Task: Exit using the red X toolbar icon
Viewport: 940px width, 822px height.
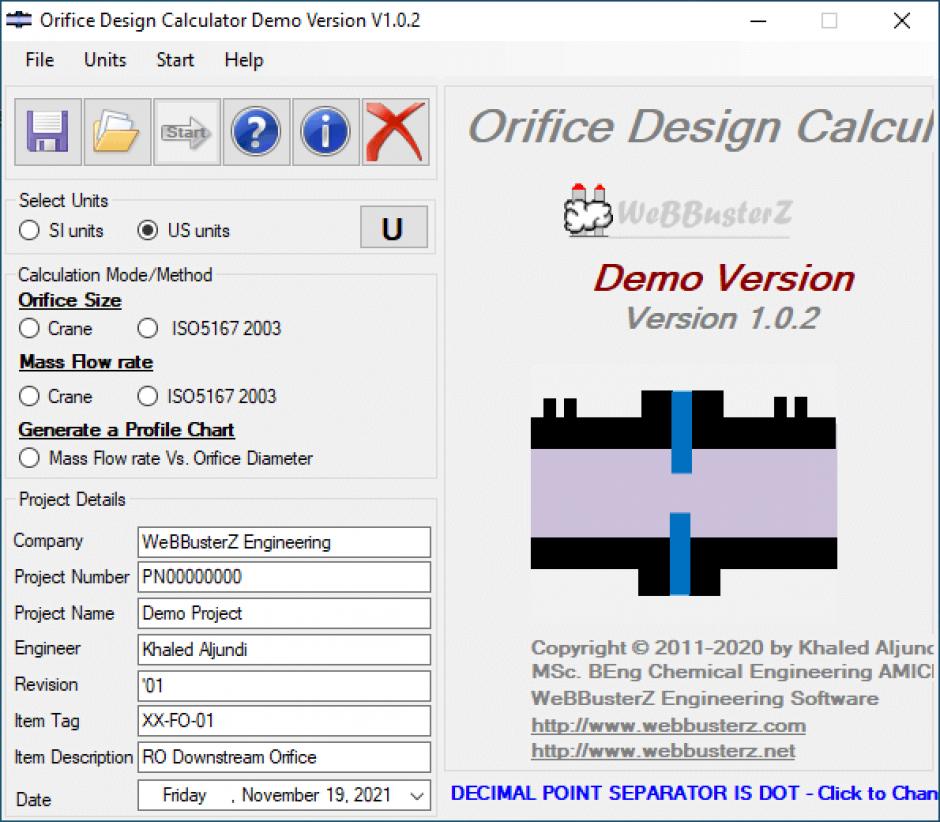Action: click(x=396, y=132)
